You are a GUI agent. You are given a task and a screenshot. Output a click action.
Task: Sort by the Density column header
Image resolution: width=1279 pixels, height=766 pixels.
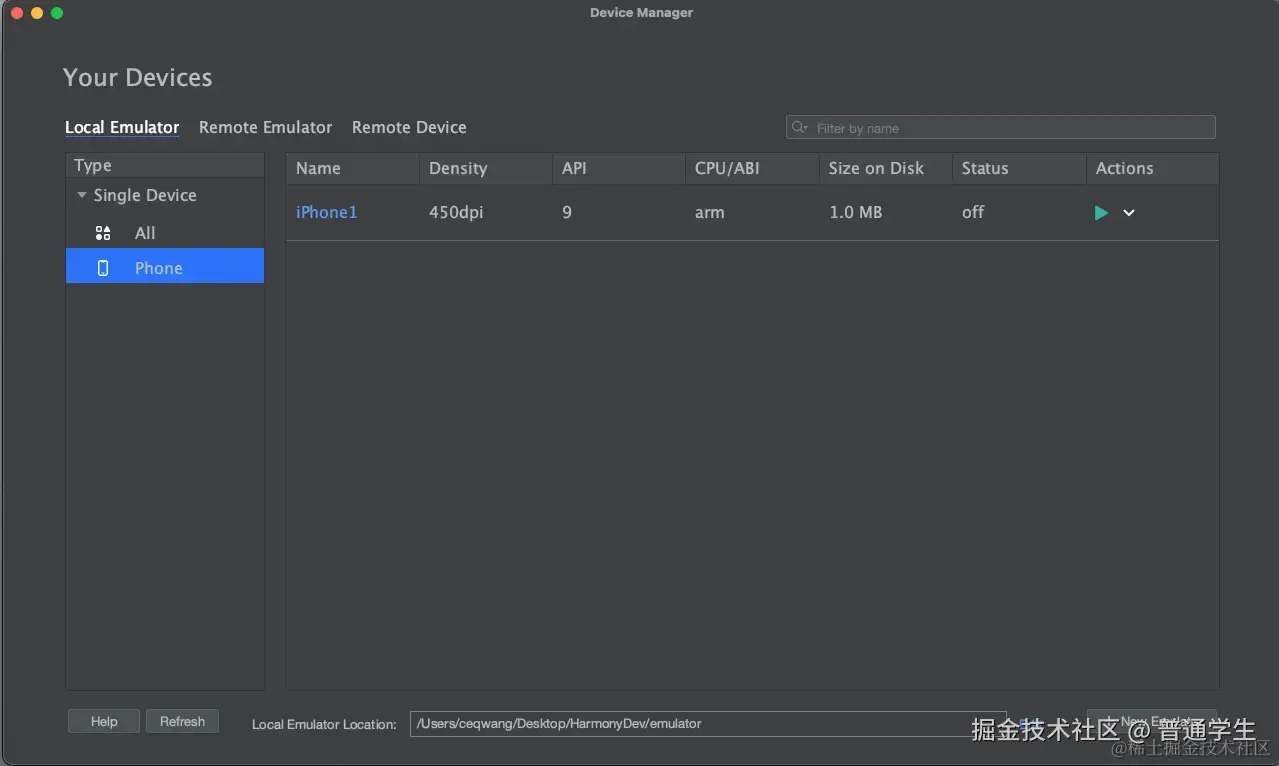485,168
